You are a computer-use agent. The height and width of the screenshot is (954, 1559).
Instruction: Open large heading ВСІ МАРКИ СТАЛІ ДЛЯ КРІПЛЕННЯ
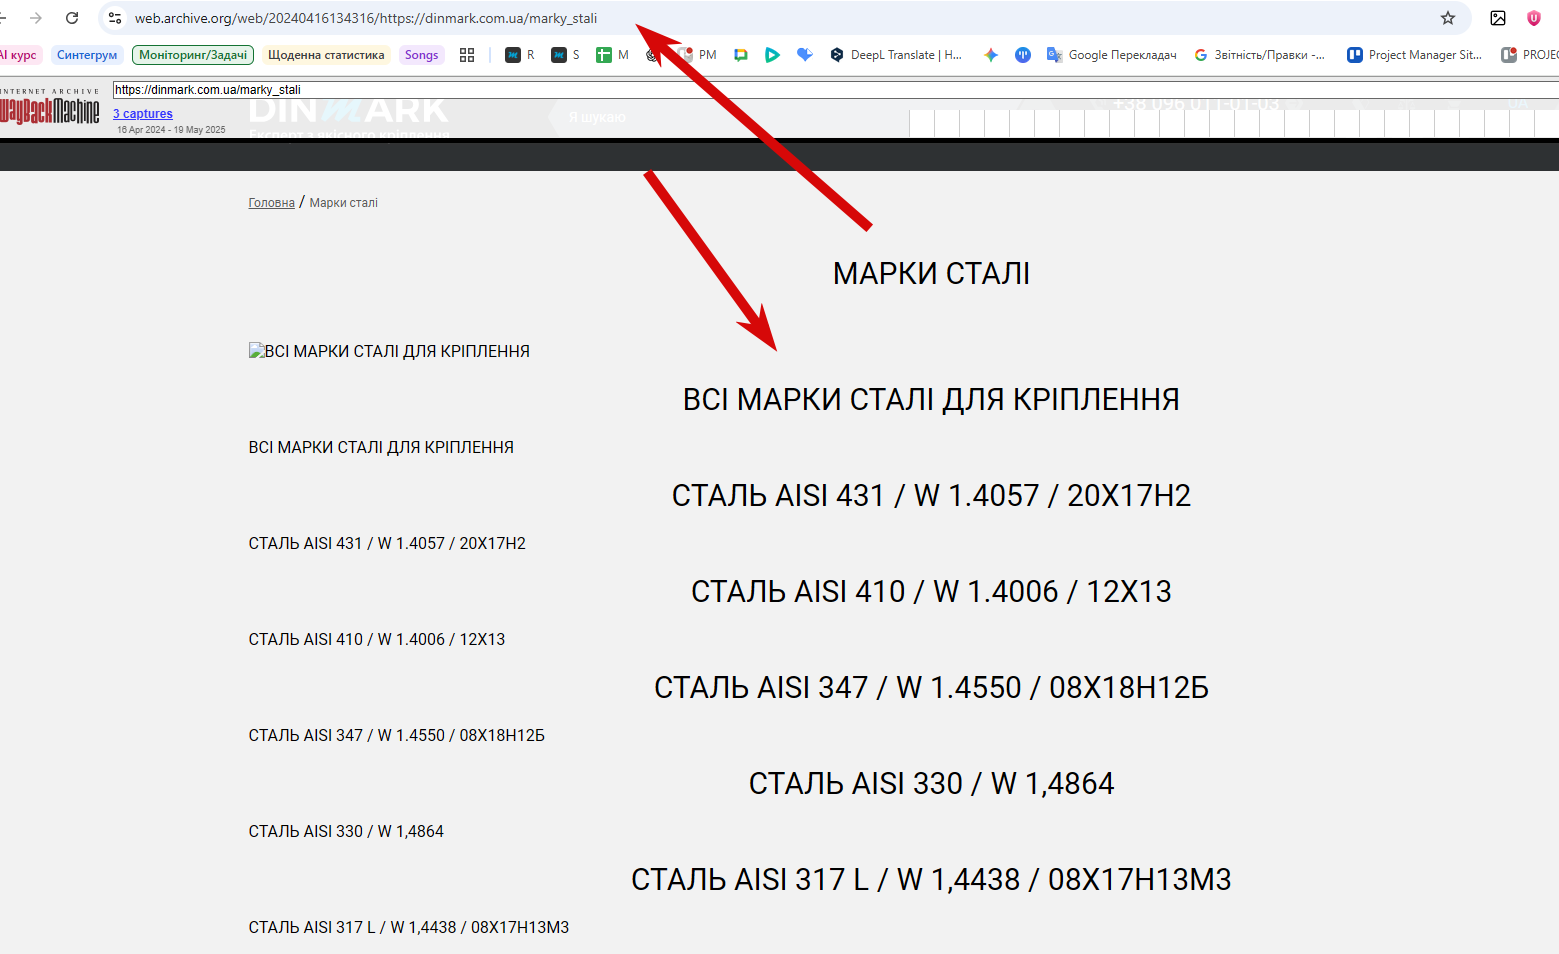pos(931,400)
